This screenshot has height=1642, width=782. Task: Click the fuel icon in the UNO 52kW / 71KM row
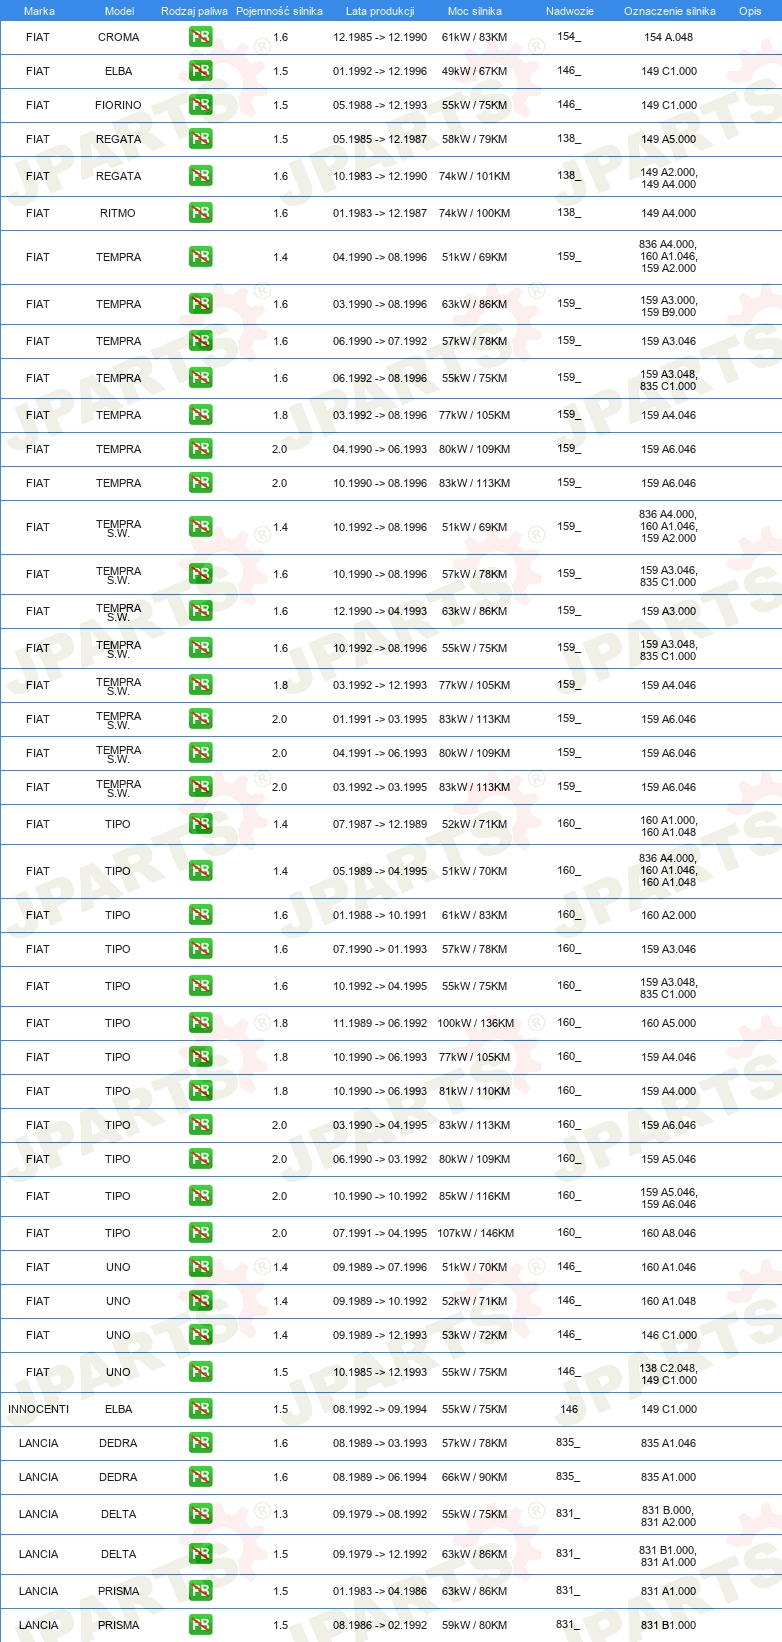coord(201,1301)
